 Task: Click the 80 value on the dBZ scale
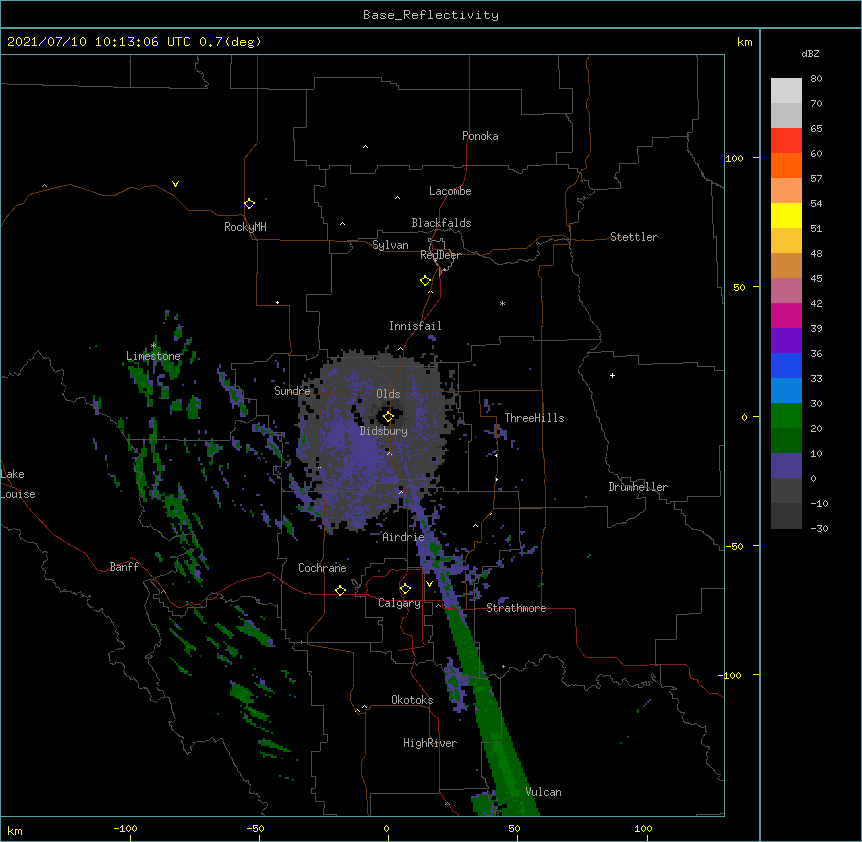[x=816, y=79]
